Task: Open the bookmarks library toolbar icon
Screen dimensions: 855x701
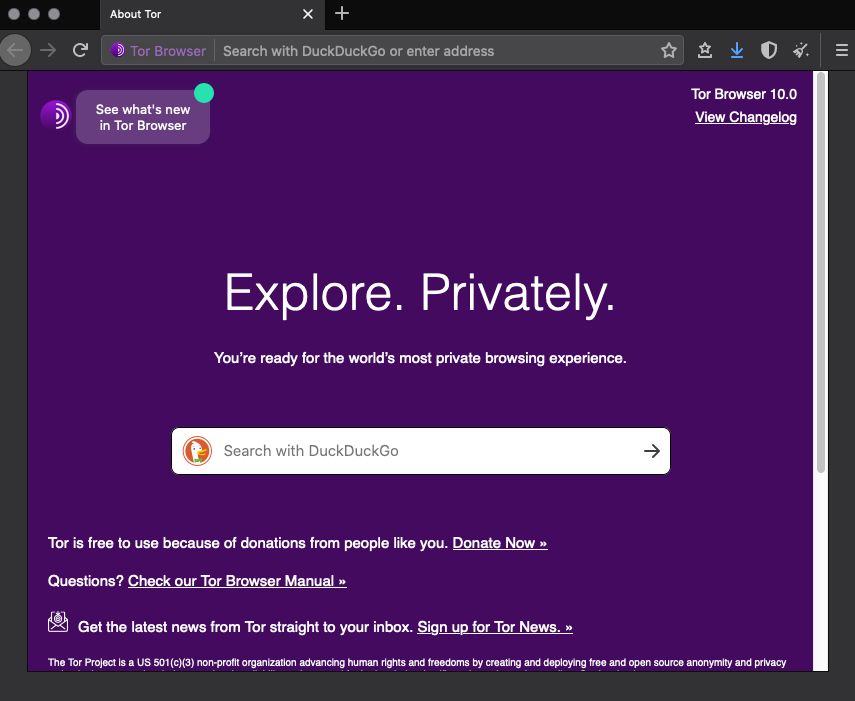Action: [705, 51]
